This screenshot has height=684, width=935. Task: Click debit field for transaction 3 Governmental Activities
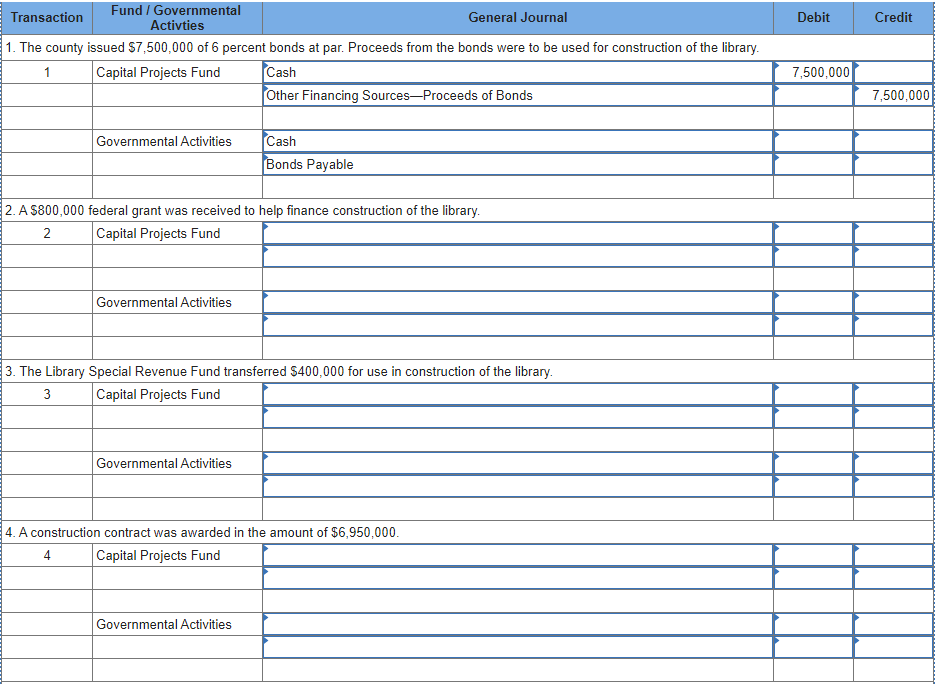point(813,463)
